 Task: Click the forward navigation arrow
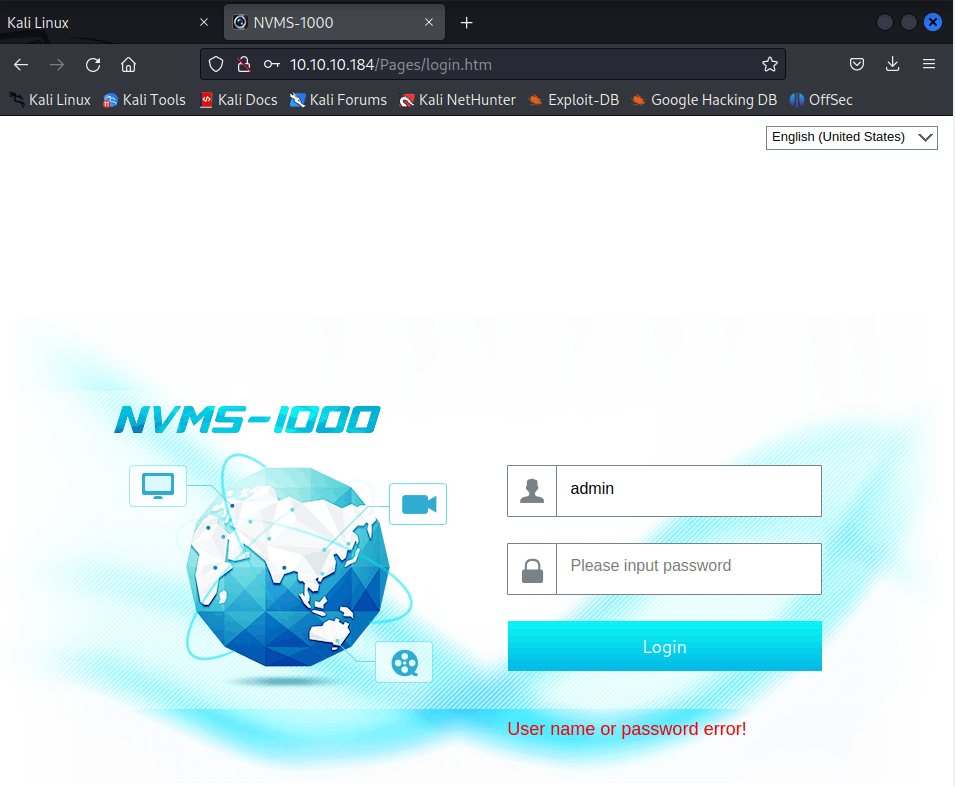coord(57,65)
